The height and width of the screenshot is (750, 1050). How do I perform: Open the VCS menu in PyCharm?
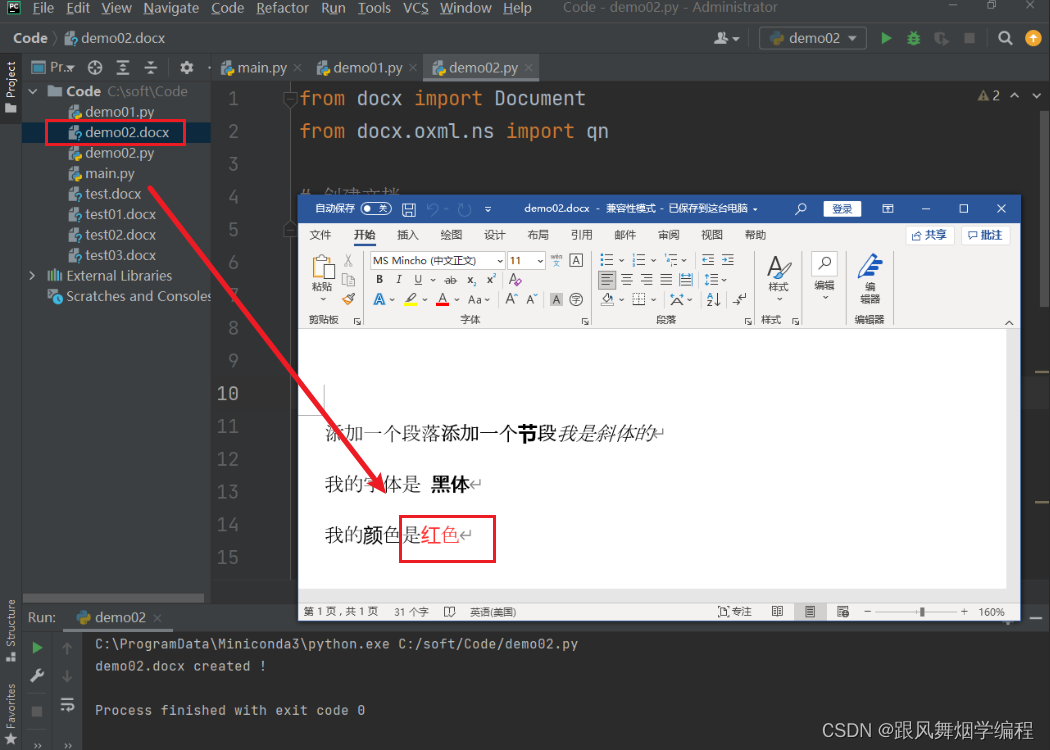pos(415,8)
